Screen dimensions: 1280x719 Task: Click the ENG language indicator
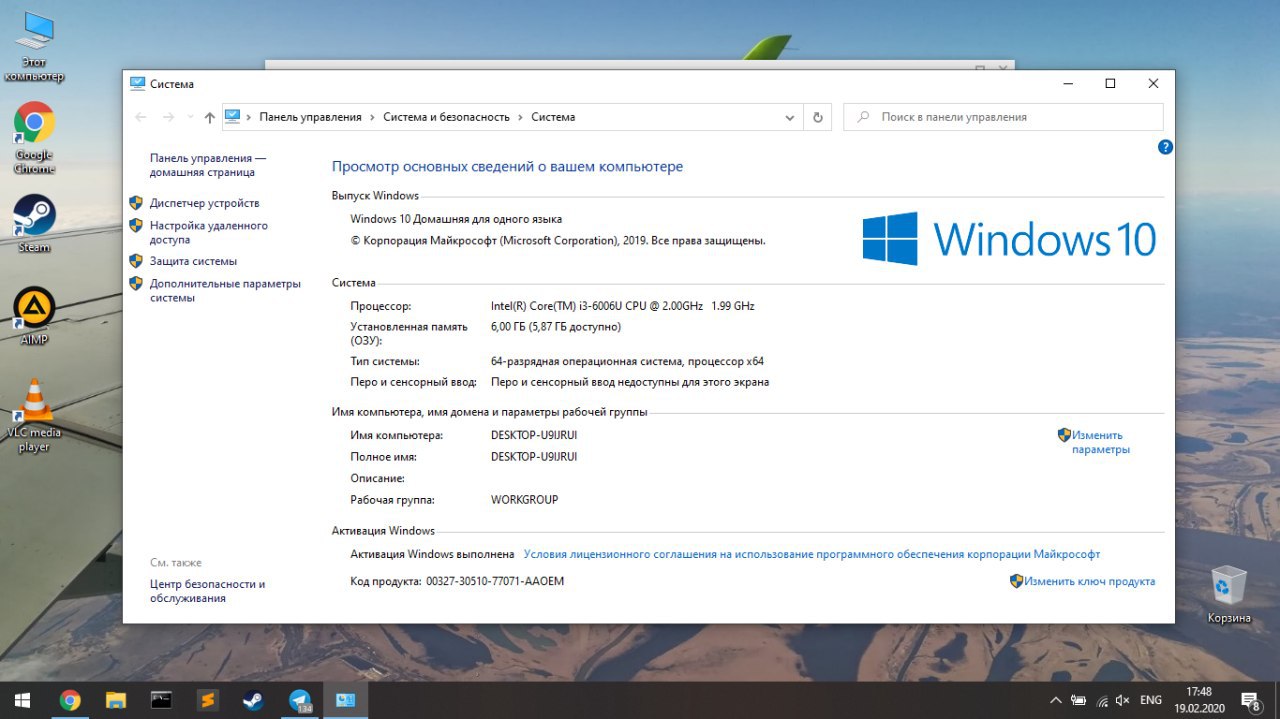point(1150,700)
